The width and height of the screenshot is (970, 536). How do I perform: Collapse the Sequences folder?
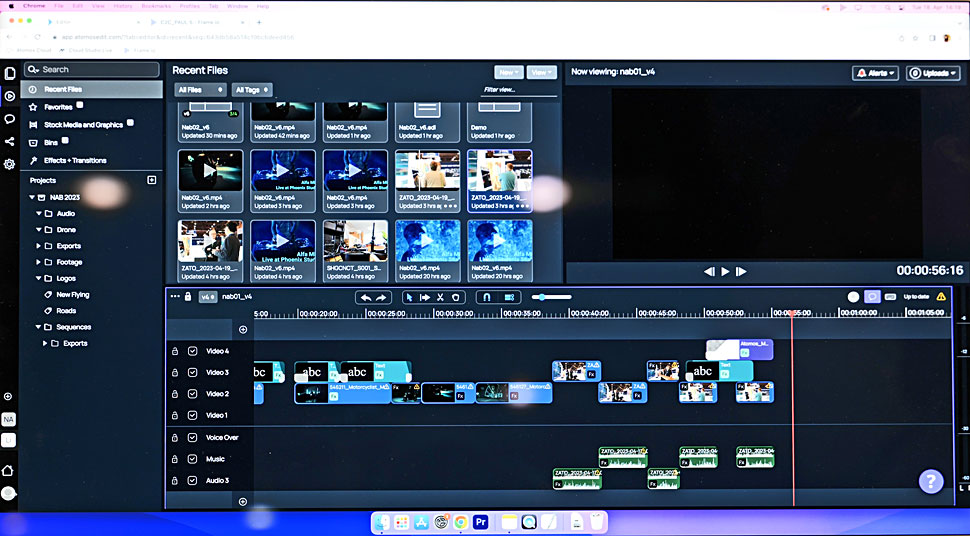click(x=38, y=327)
